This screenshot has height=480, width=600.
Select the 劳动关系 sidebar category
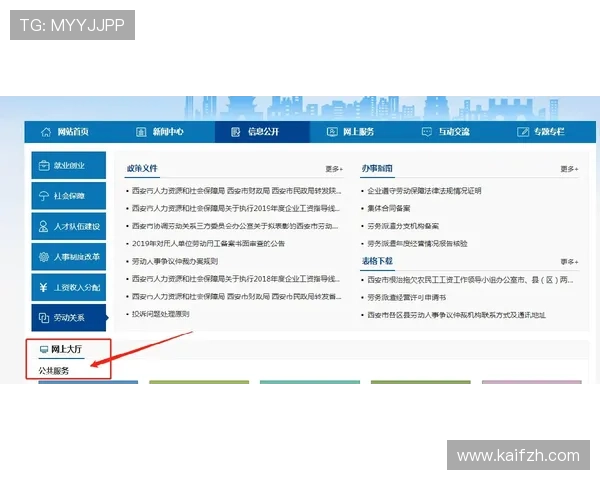(x=69, y=318)
